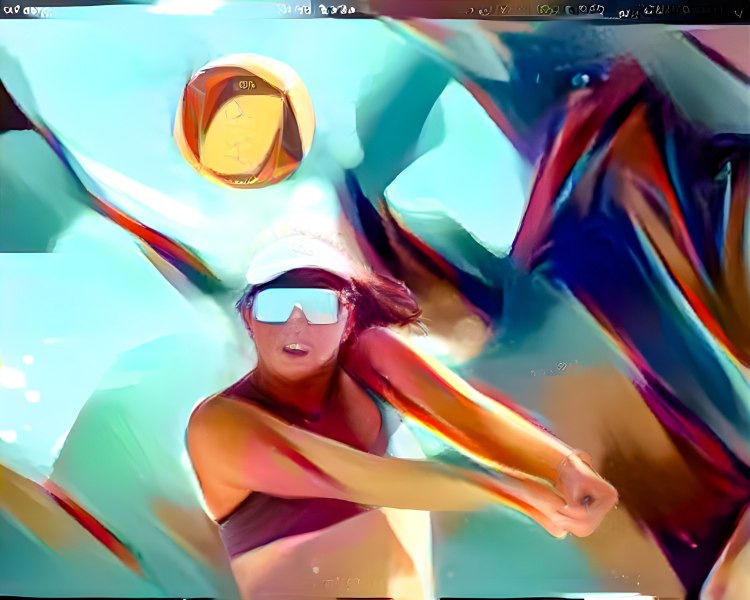The image size is (750, 600).
Task: Click the clock text in the top bar center
Action: pyautogui.click(x=316, y=9)
